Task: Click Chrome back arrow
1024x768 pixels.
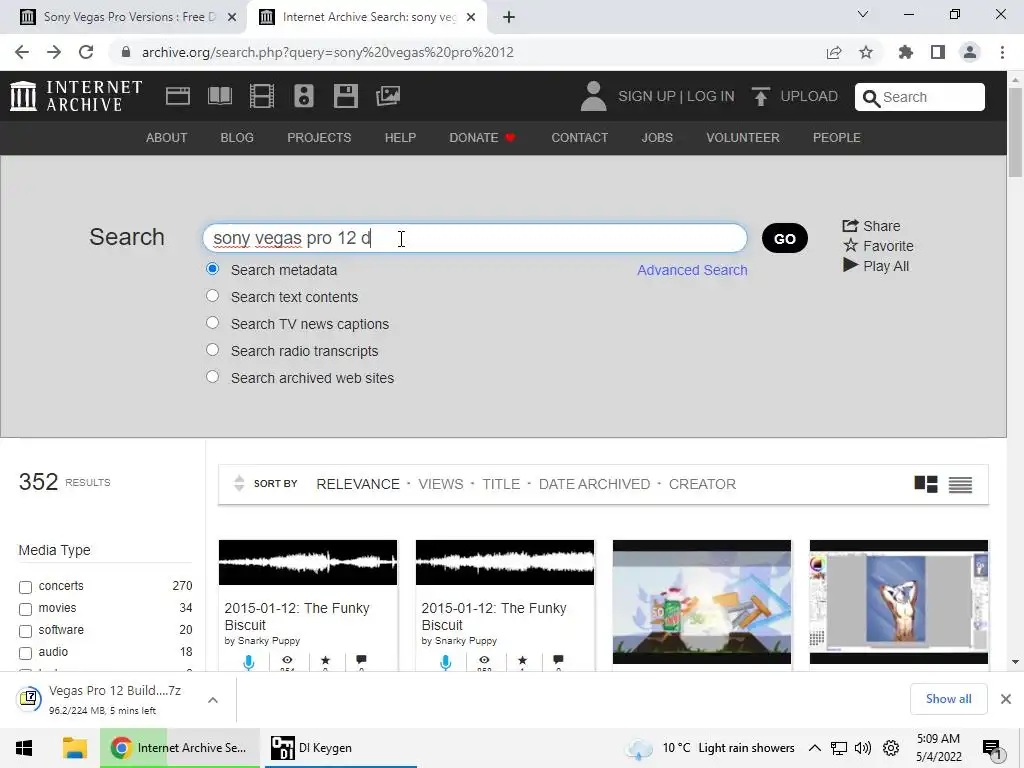Action: (22, 52)
